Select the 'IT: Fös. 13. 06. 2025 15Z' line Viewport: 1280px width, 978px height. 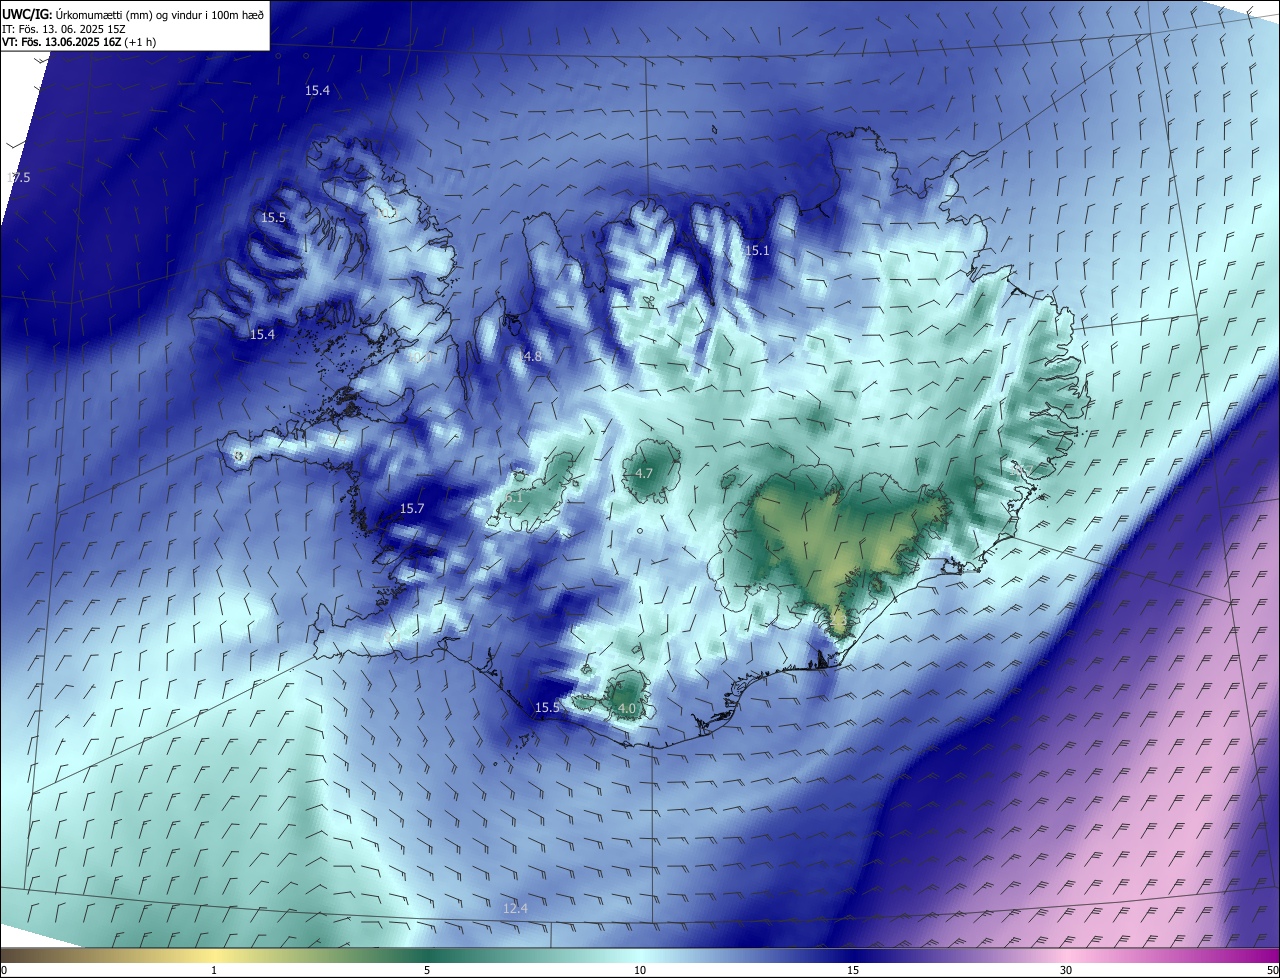coord(62,29)
